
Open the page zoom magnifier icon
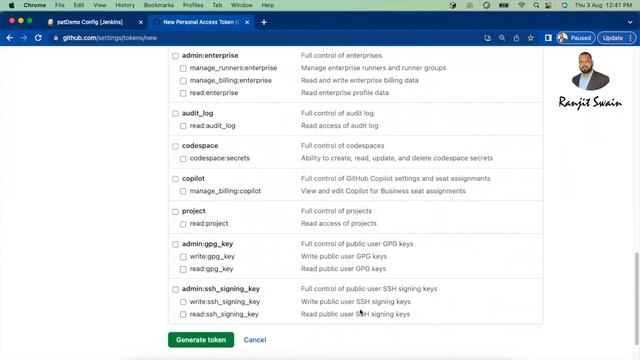point(502,38)
